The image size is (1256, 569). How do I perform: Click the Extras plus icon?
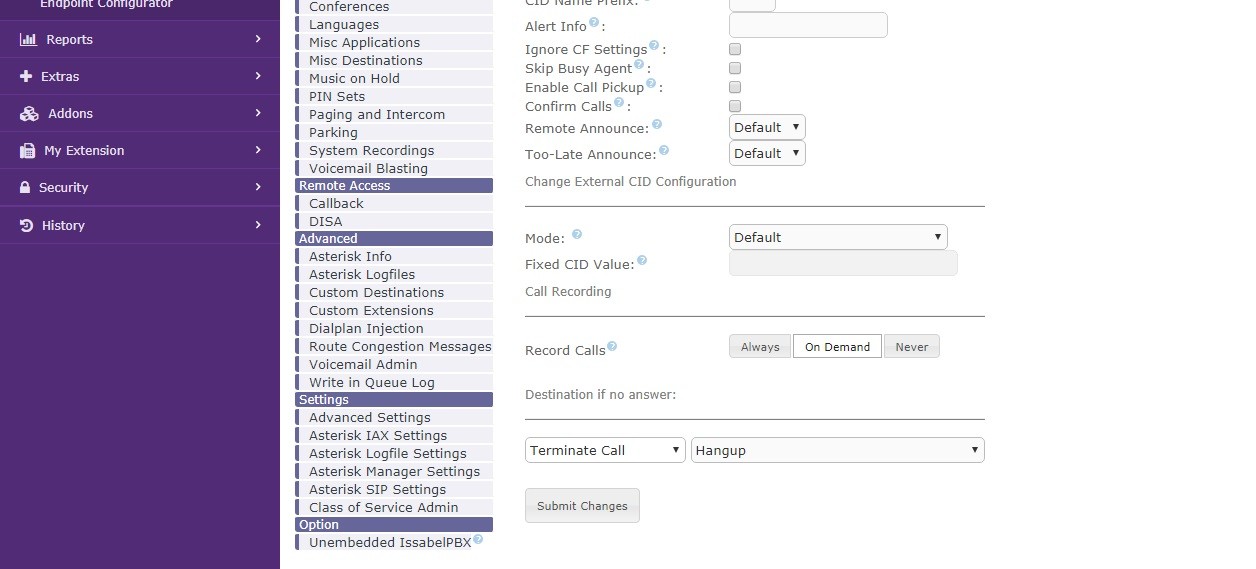point(26,76)
